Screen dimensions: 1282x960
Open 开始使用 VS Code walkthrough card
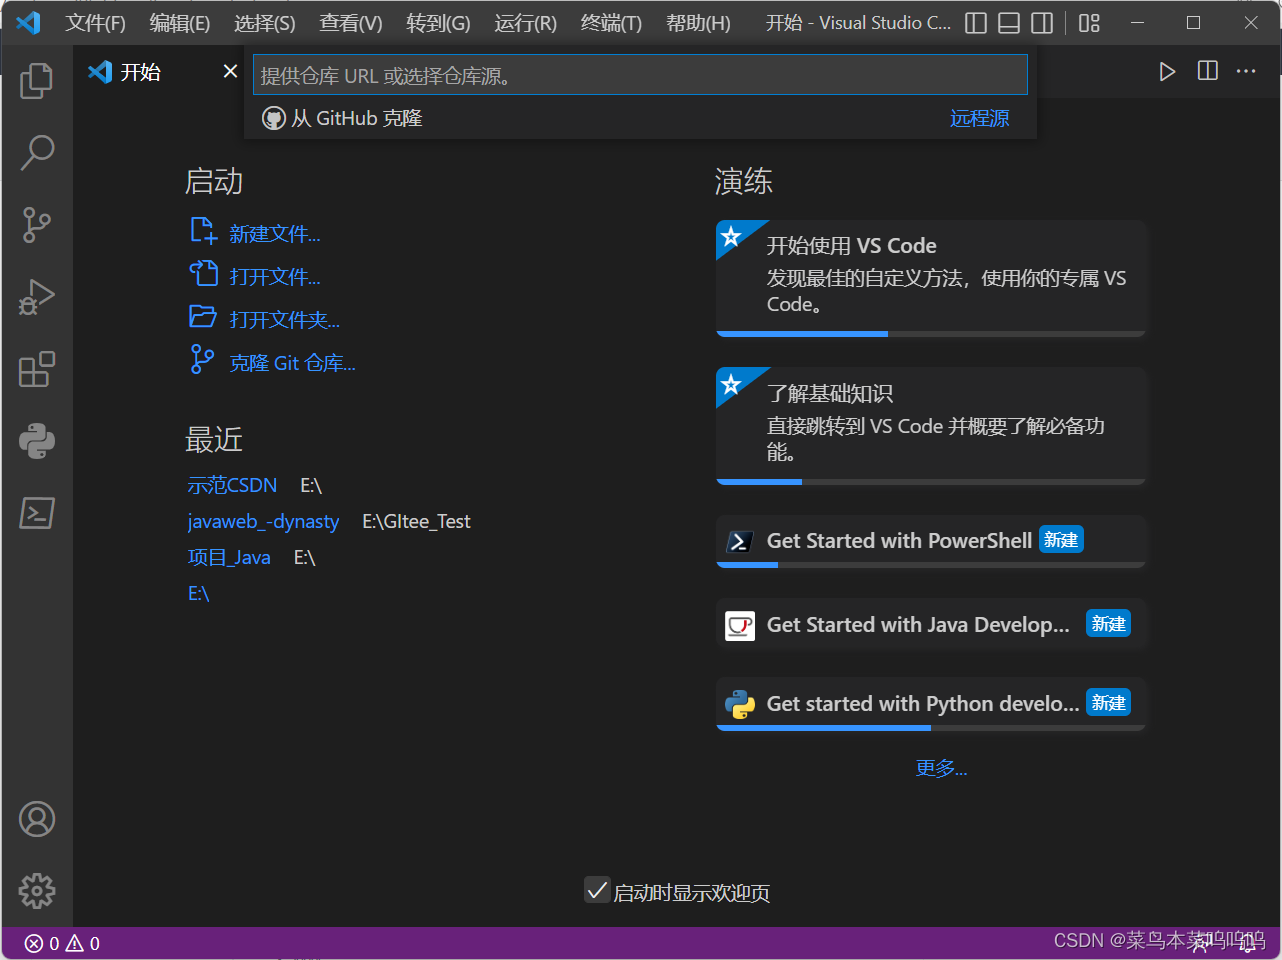coord(931,278)
